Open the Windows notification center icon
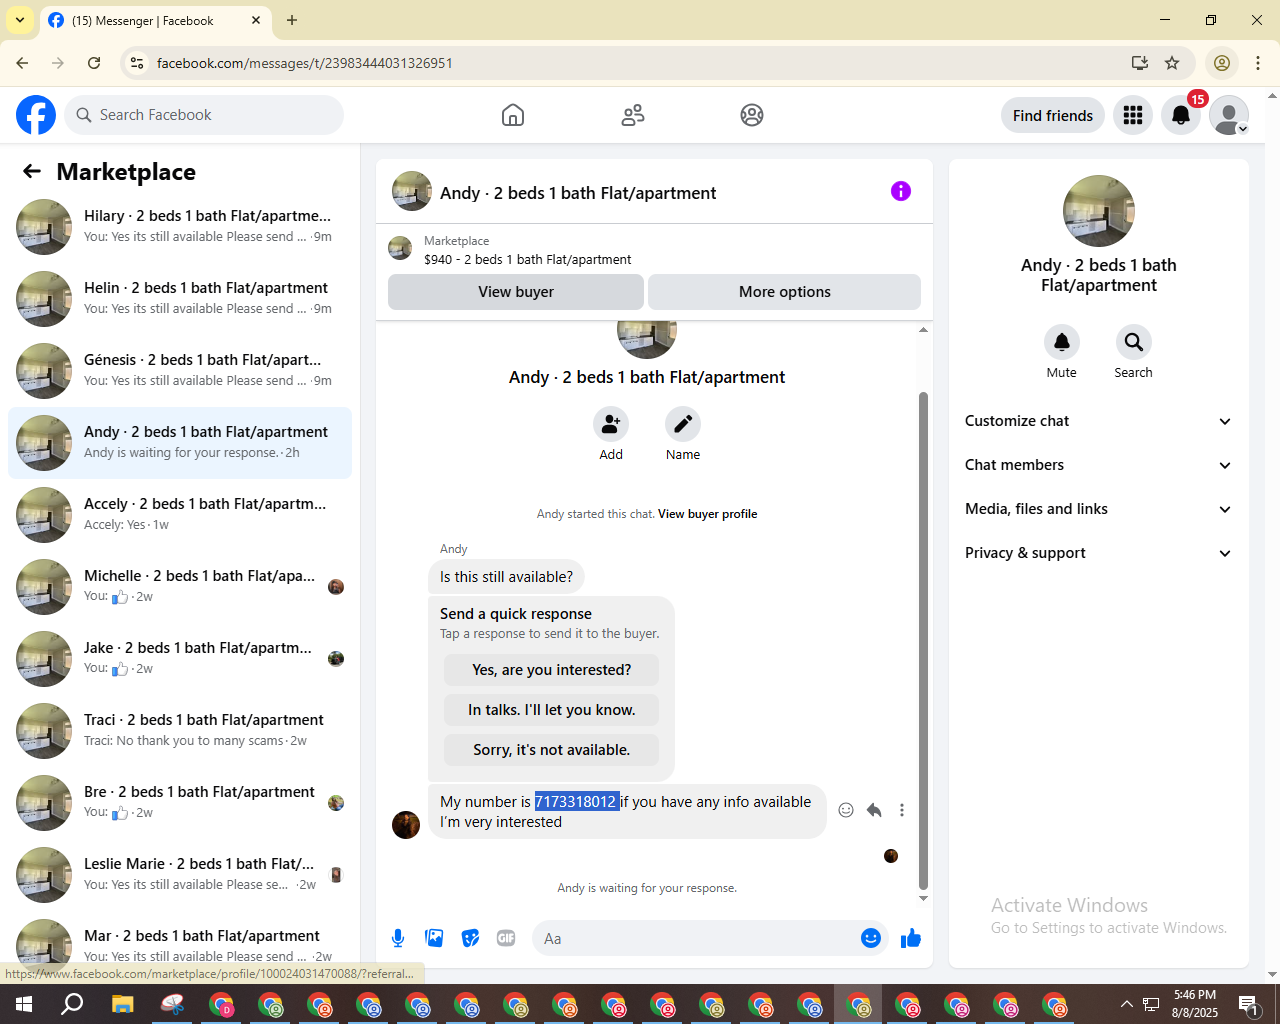The height and width of the screenshot is (1024, 1280). [x=1249, y=1004]
